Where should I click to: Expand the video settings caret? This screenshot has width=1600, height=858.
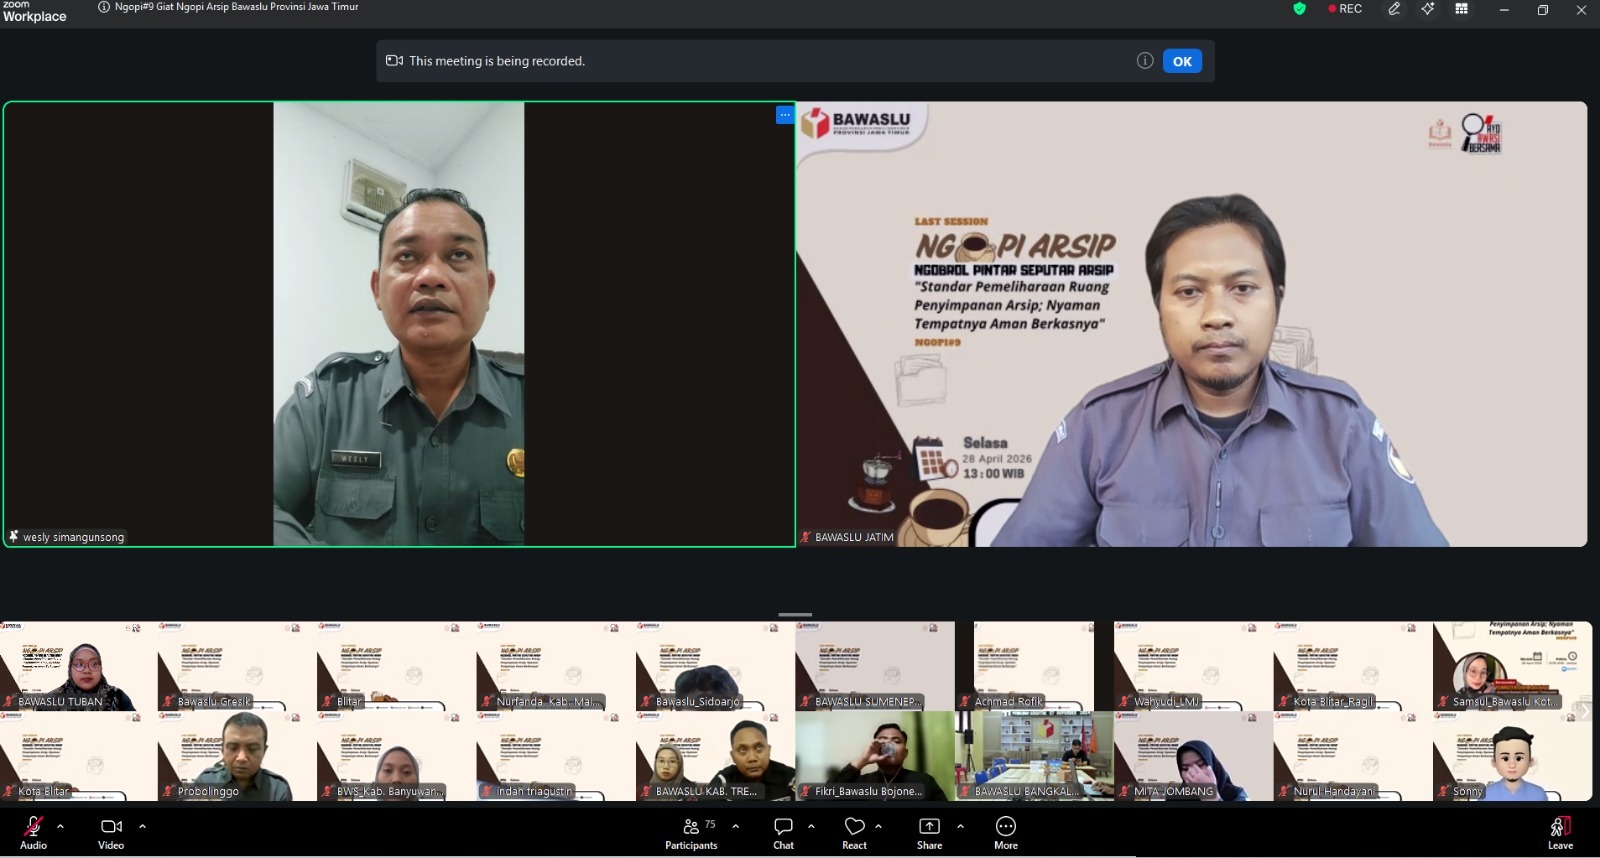142,826
